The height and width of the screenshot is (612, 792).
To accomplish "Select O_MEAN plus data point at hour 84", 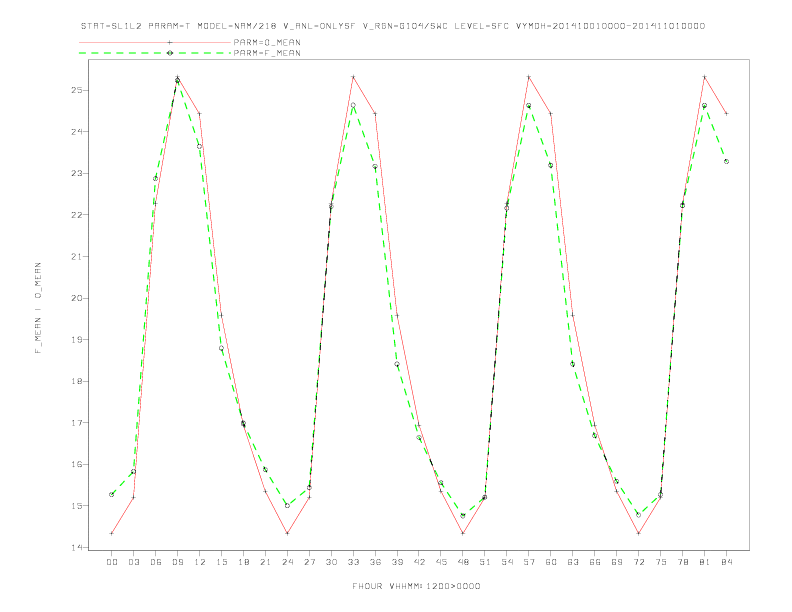I will pyautogui.click(x=726, y=114).
